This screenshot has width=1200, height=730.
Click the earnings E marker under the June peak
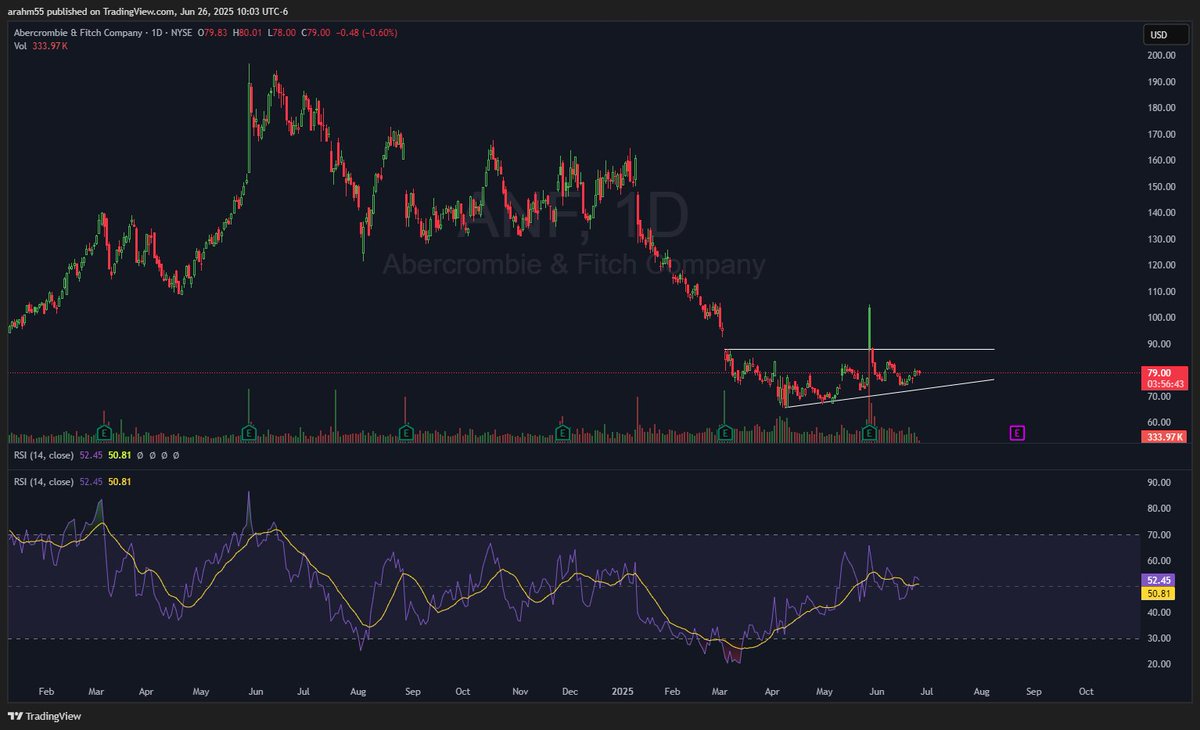[868, 433]
